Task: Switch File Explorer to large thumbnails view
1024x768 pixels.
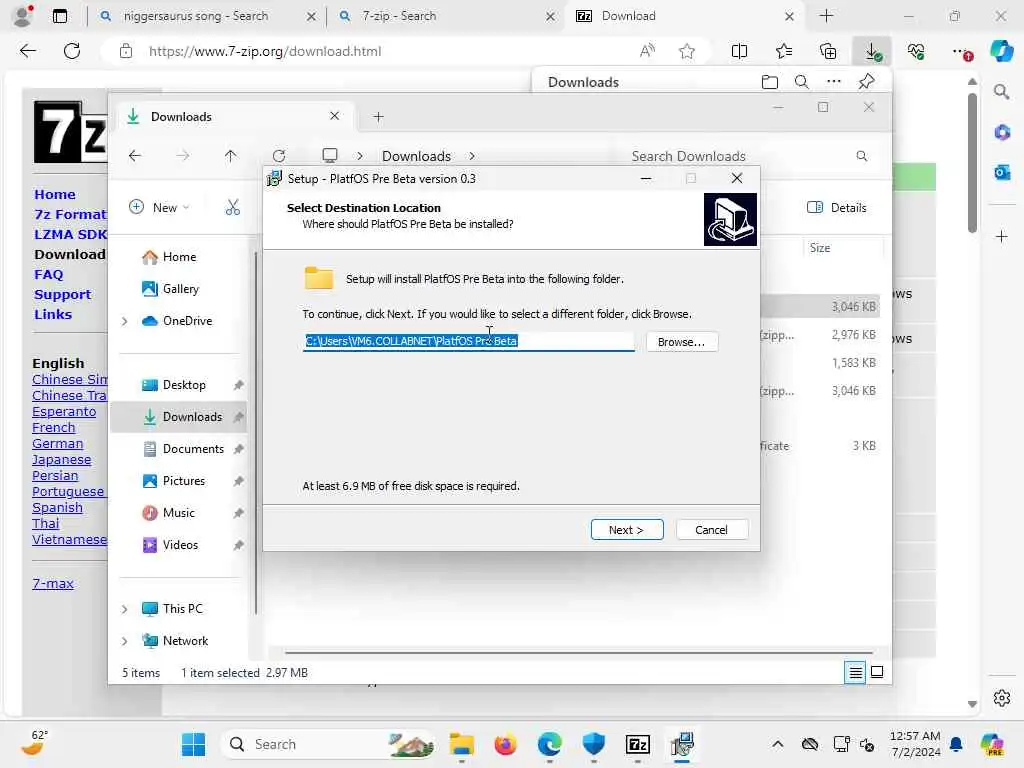Action: 877,672
